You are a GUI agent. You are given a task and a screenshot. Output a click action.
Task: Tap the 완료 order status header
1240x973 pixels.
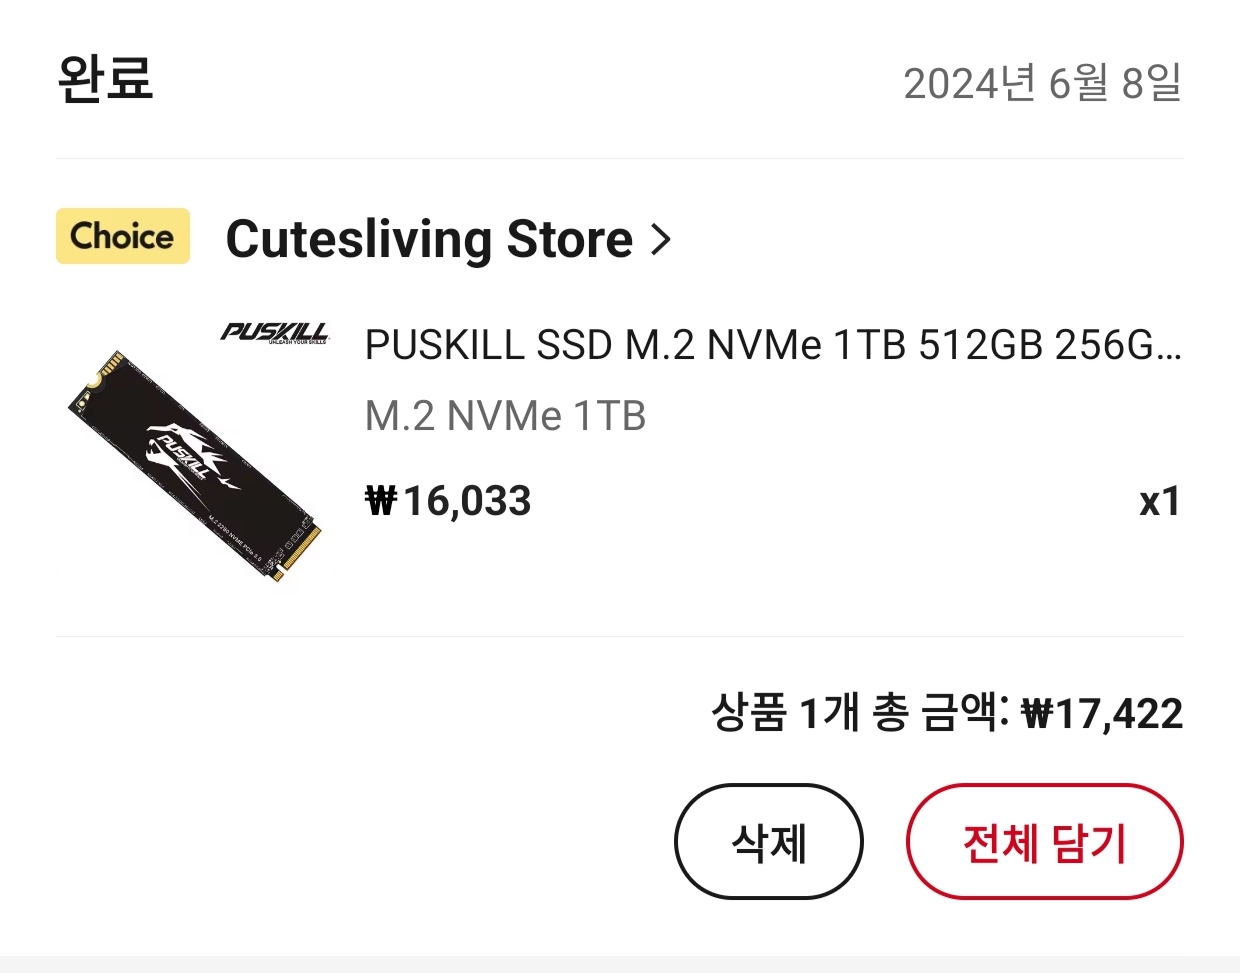(105, 79)
